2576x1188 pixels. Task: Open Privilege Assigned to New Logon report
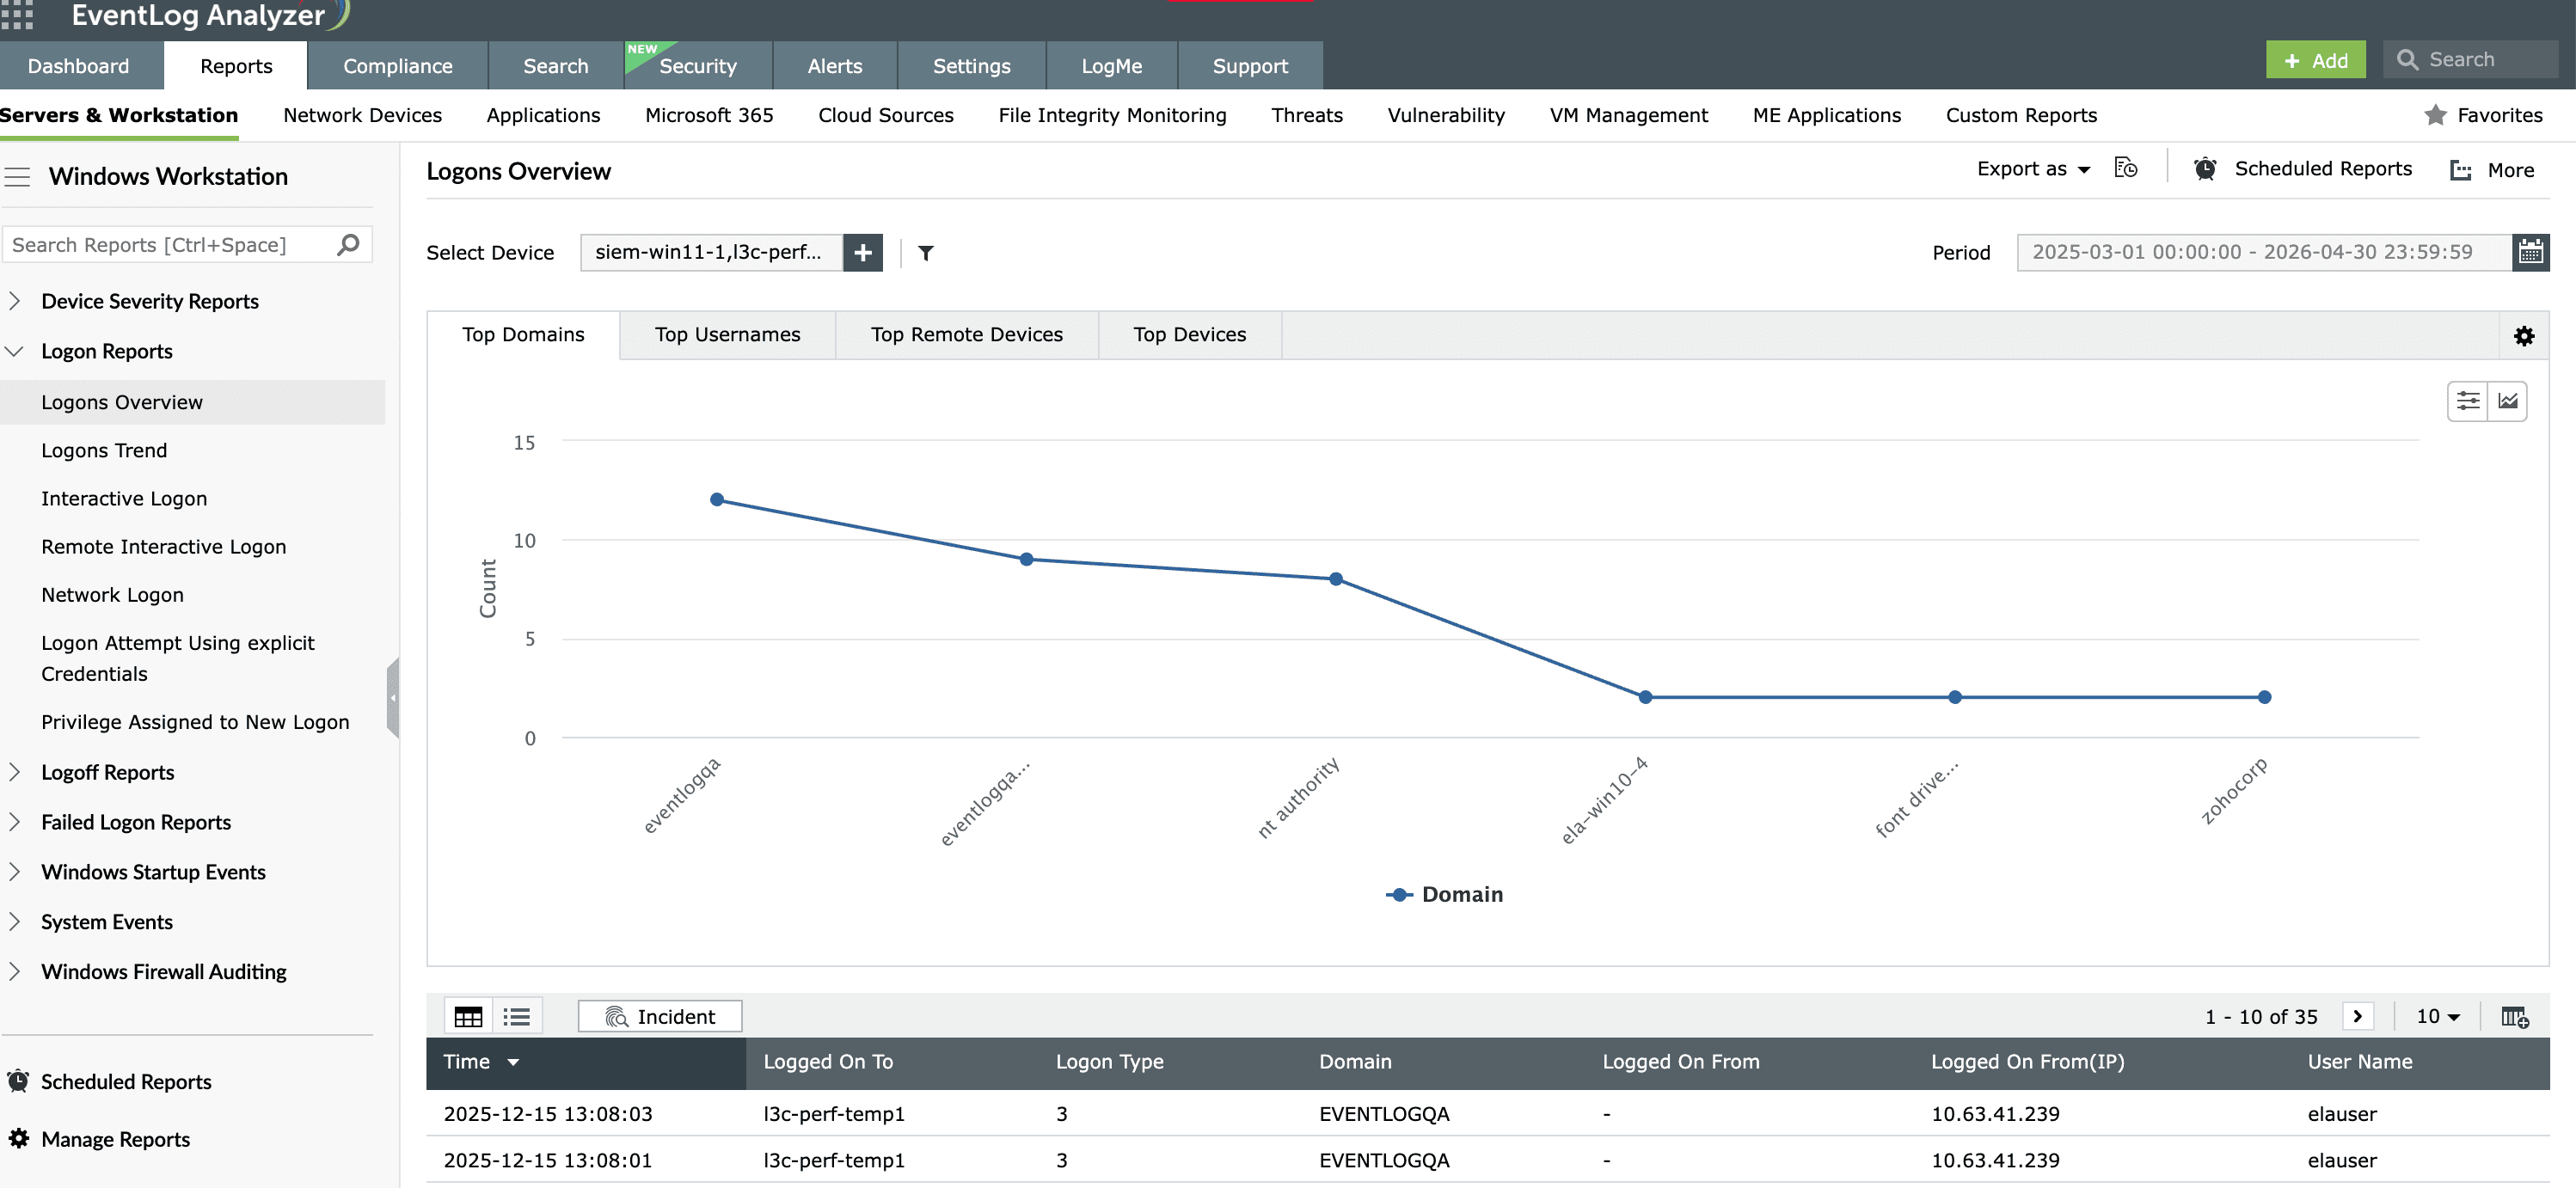[195, 722]
